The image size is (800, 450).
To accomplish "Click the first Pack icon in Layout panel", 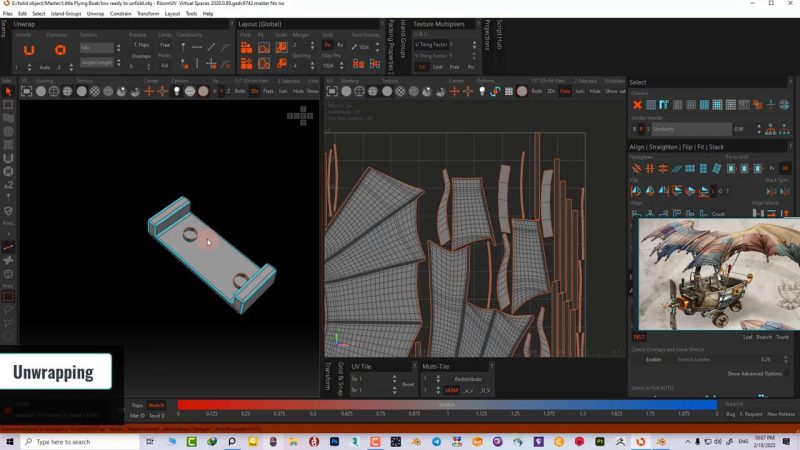I will coord(246,45).
